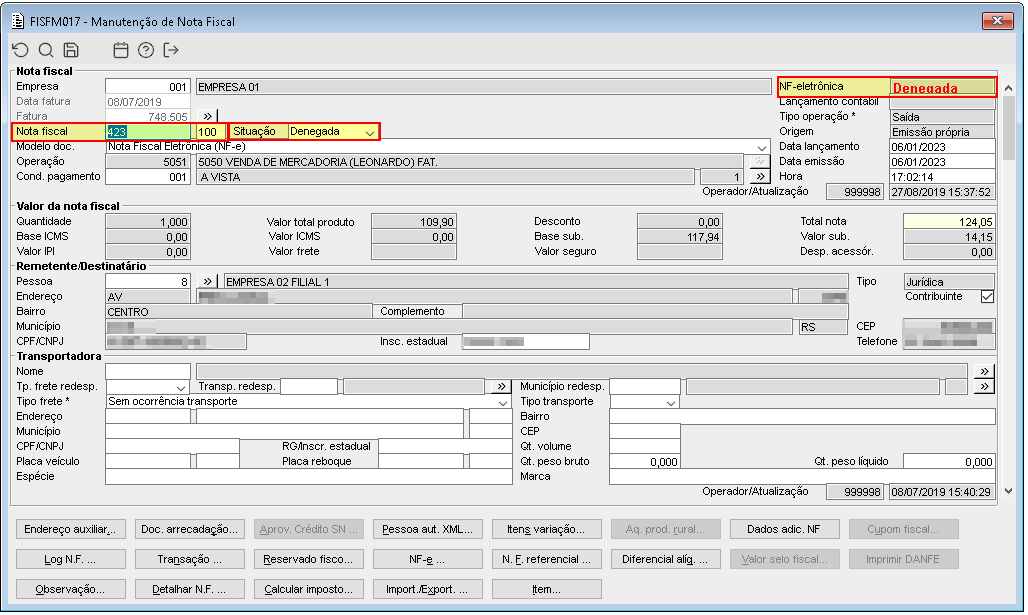Click the Transp. redesp. lookup arrow button
Viewport: 1028px width, 615px height.
pos(502,386)
